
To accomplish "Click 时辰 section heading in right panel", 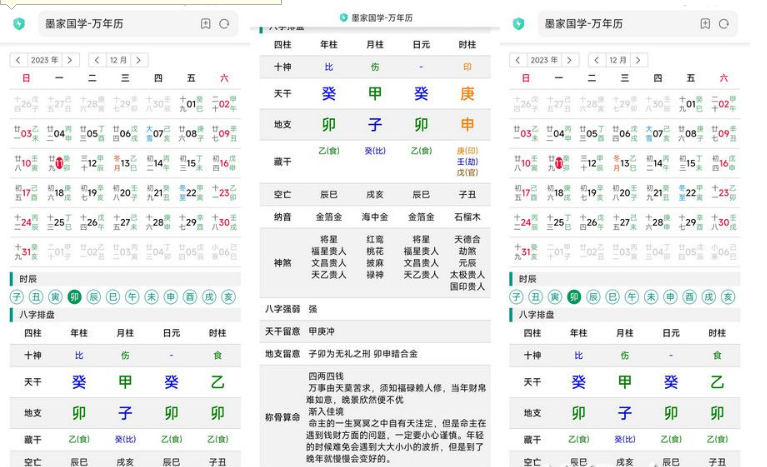I will 527,280.
